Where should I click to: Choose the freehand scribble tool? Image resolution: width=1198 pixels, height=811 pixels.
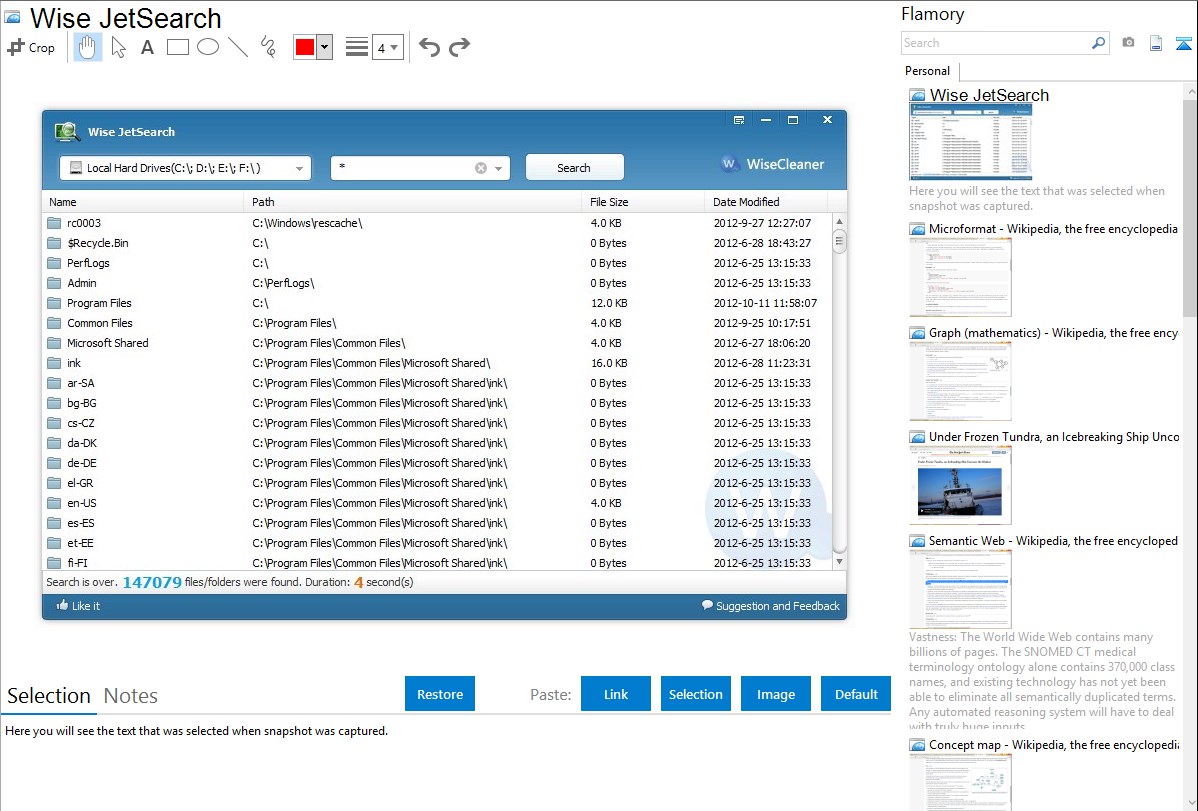[x=268, y=47]
